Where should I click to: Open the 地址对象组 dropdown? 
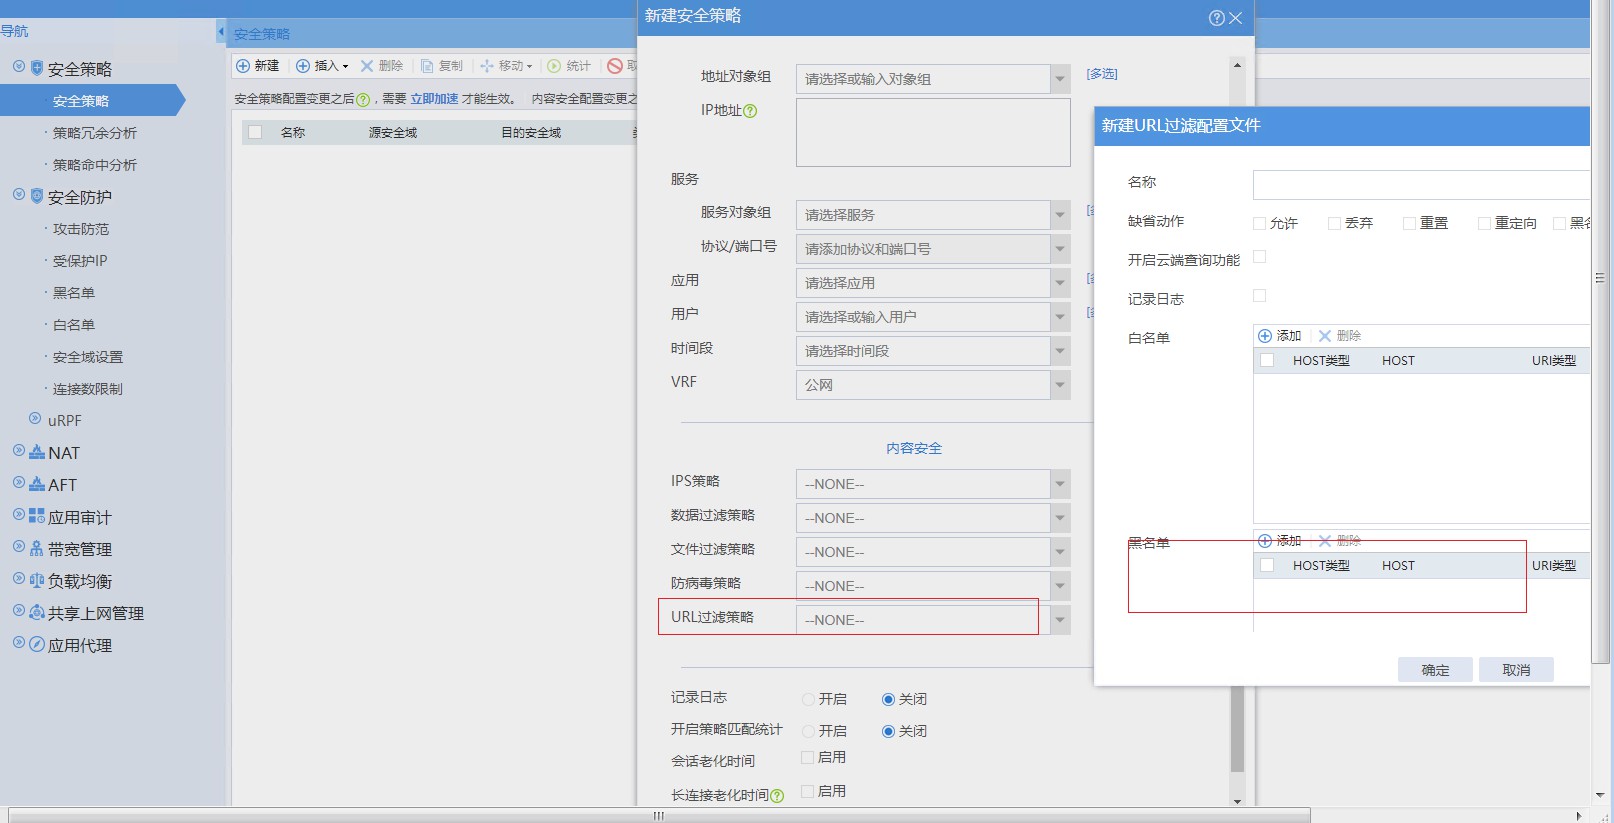pos(1060,79)
